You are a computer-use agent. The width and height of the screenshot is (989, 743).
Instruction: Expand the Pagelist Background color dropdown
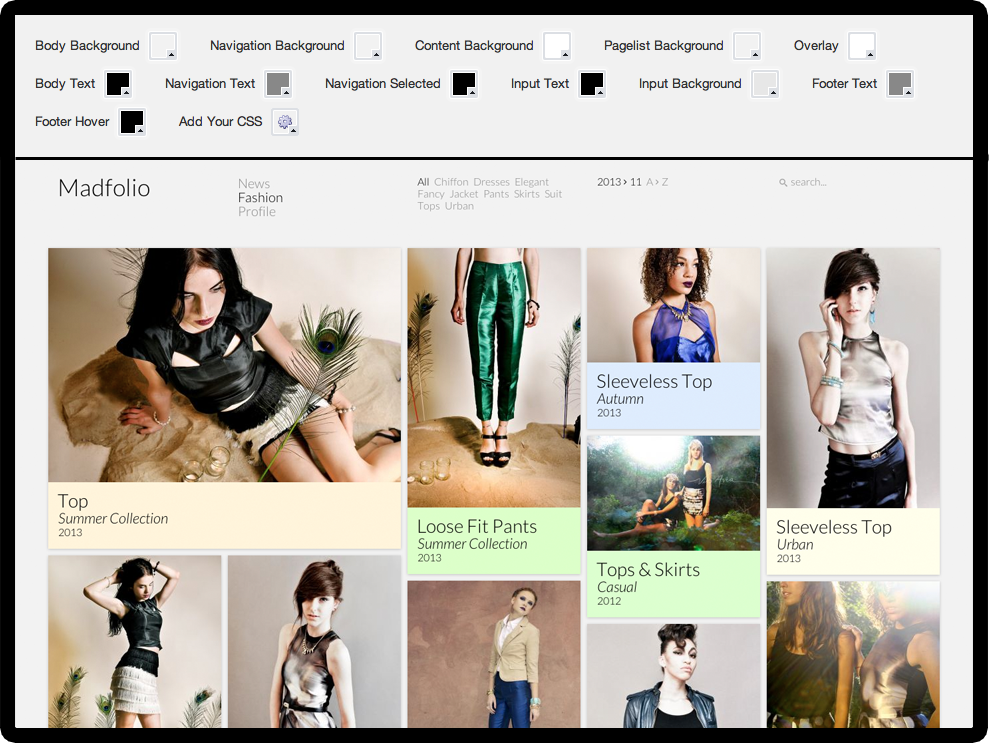pyautogui.click(x=747, y=46)
